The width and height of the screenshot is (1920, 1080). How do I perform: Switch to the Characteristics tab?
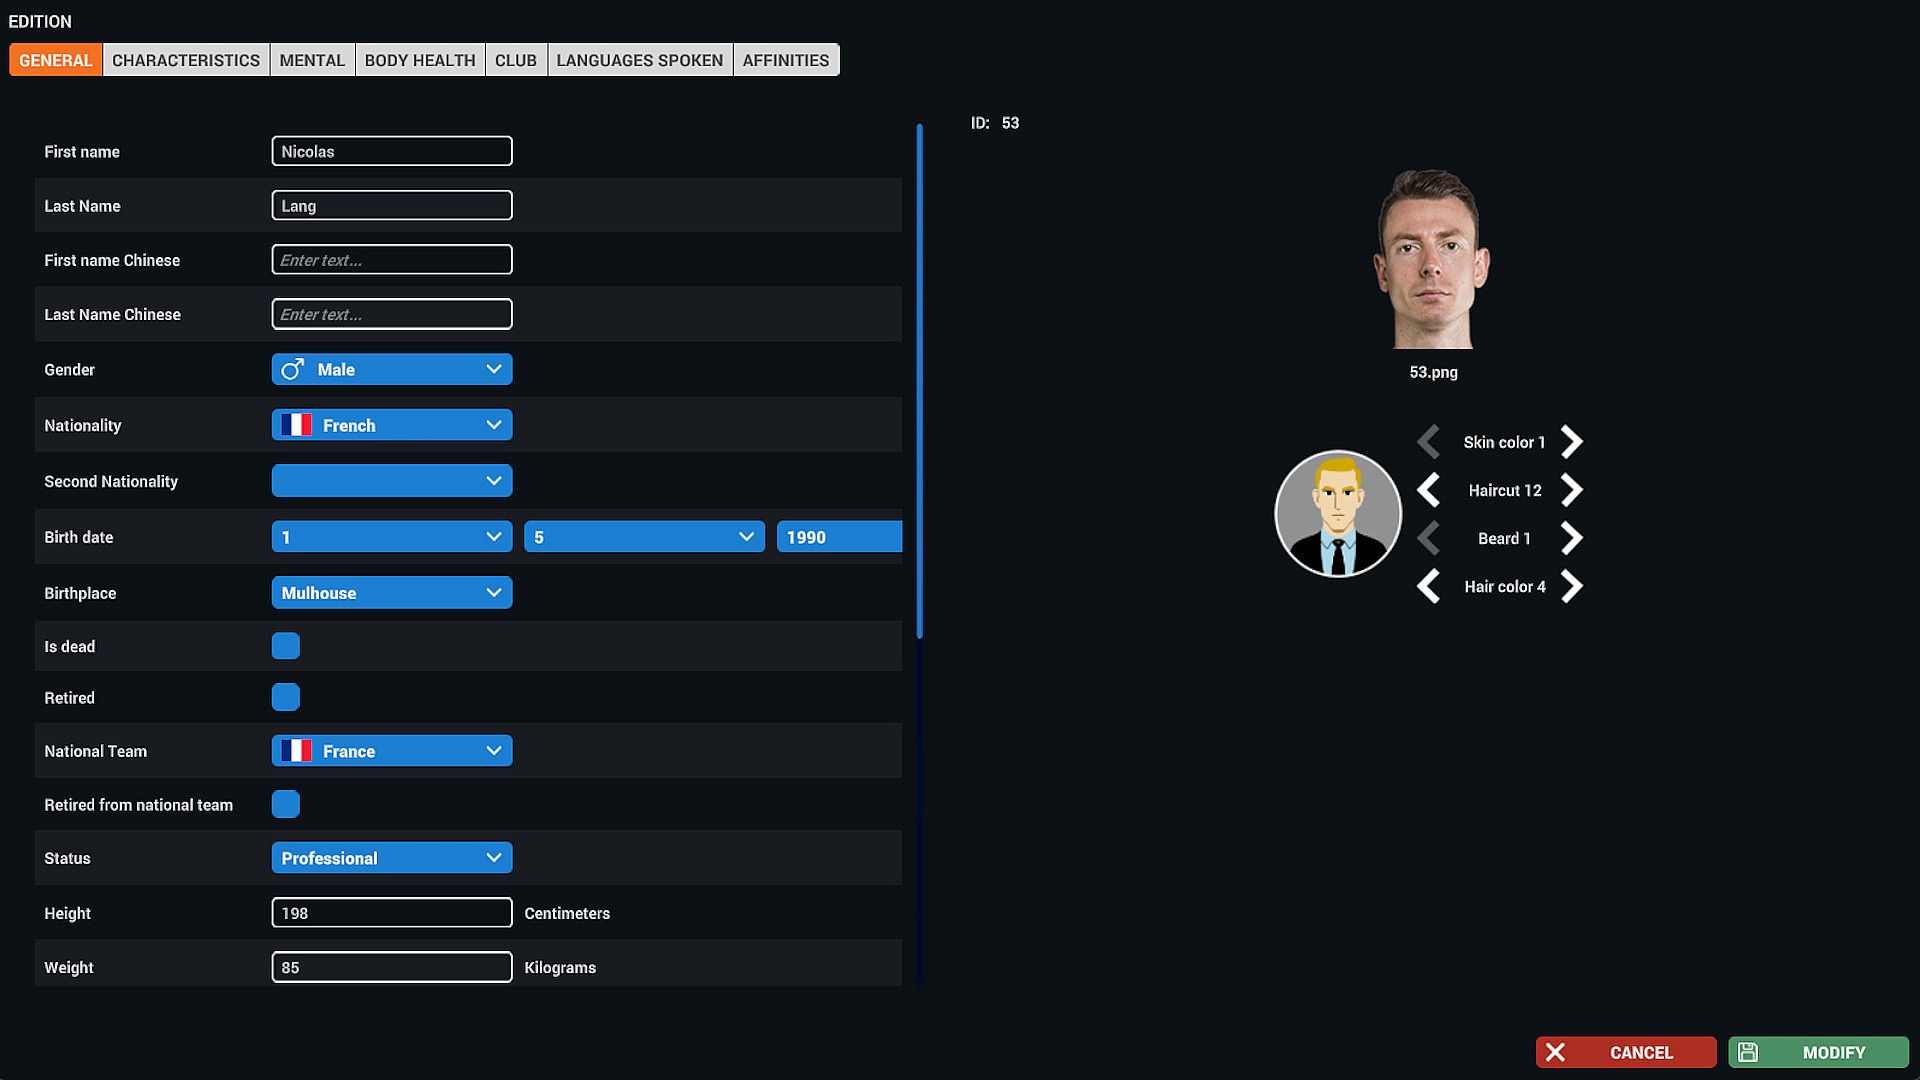tap(186, 60)
